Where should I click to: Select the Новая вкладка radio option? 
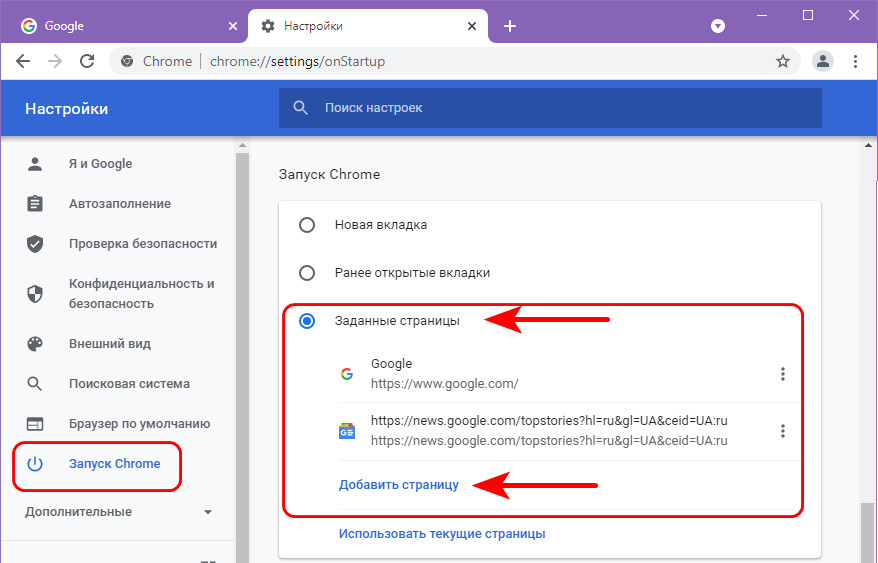(307, 225)
